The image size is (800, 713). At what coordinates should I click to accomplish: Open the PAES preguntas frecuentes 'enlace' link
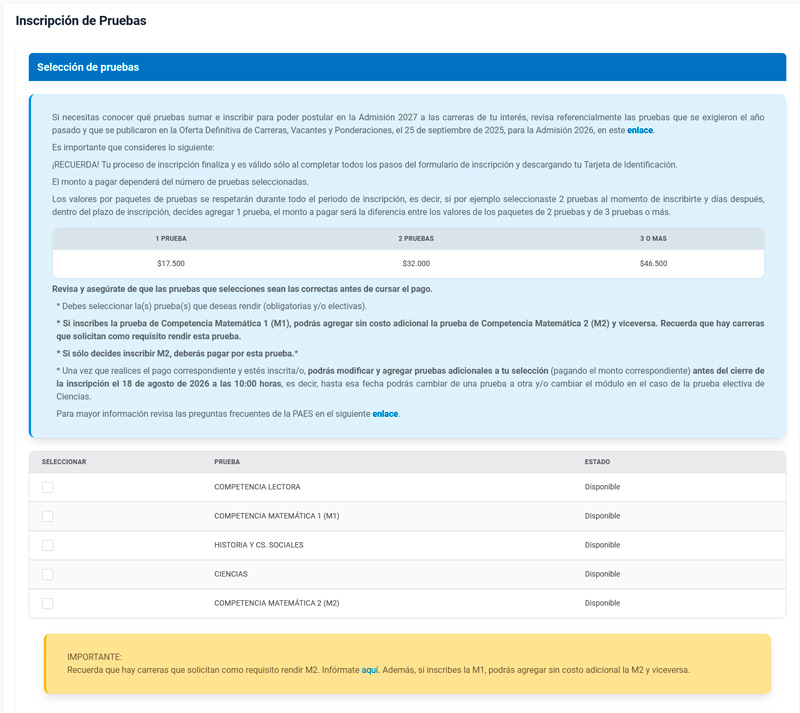[x=385, y=414]
